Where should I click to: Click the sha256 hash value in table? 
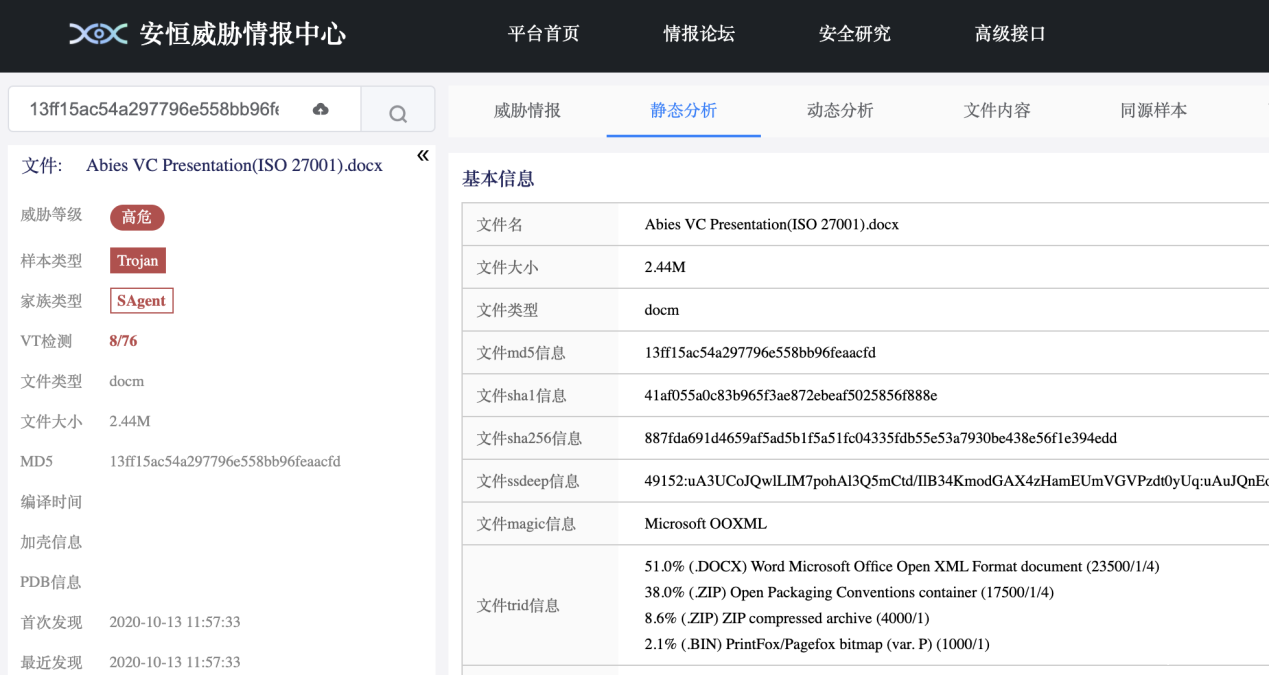tap(880, 438)
